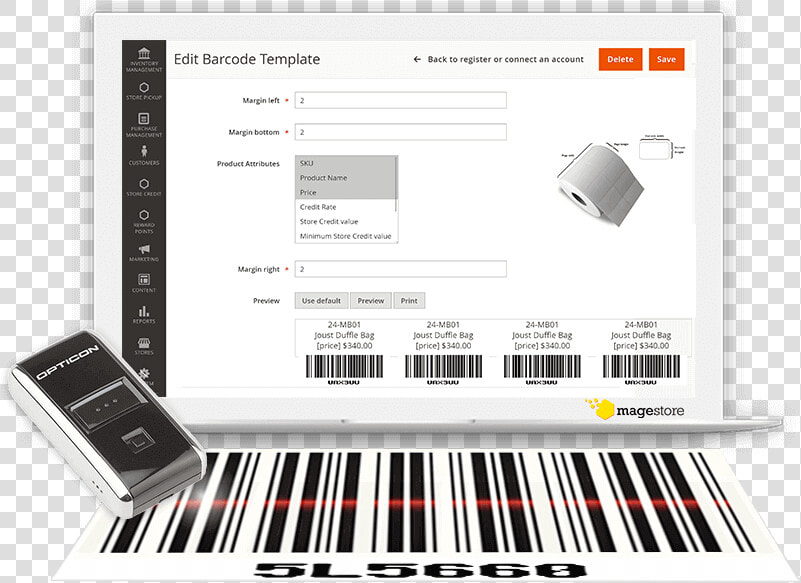Save the barcode template
The width and height of the screenshot is (801, 583).
(x=666, y=59)
